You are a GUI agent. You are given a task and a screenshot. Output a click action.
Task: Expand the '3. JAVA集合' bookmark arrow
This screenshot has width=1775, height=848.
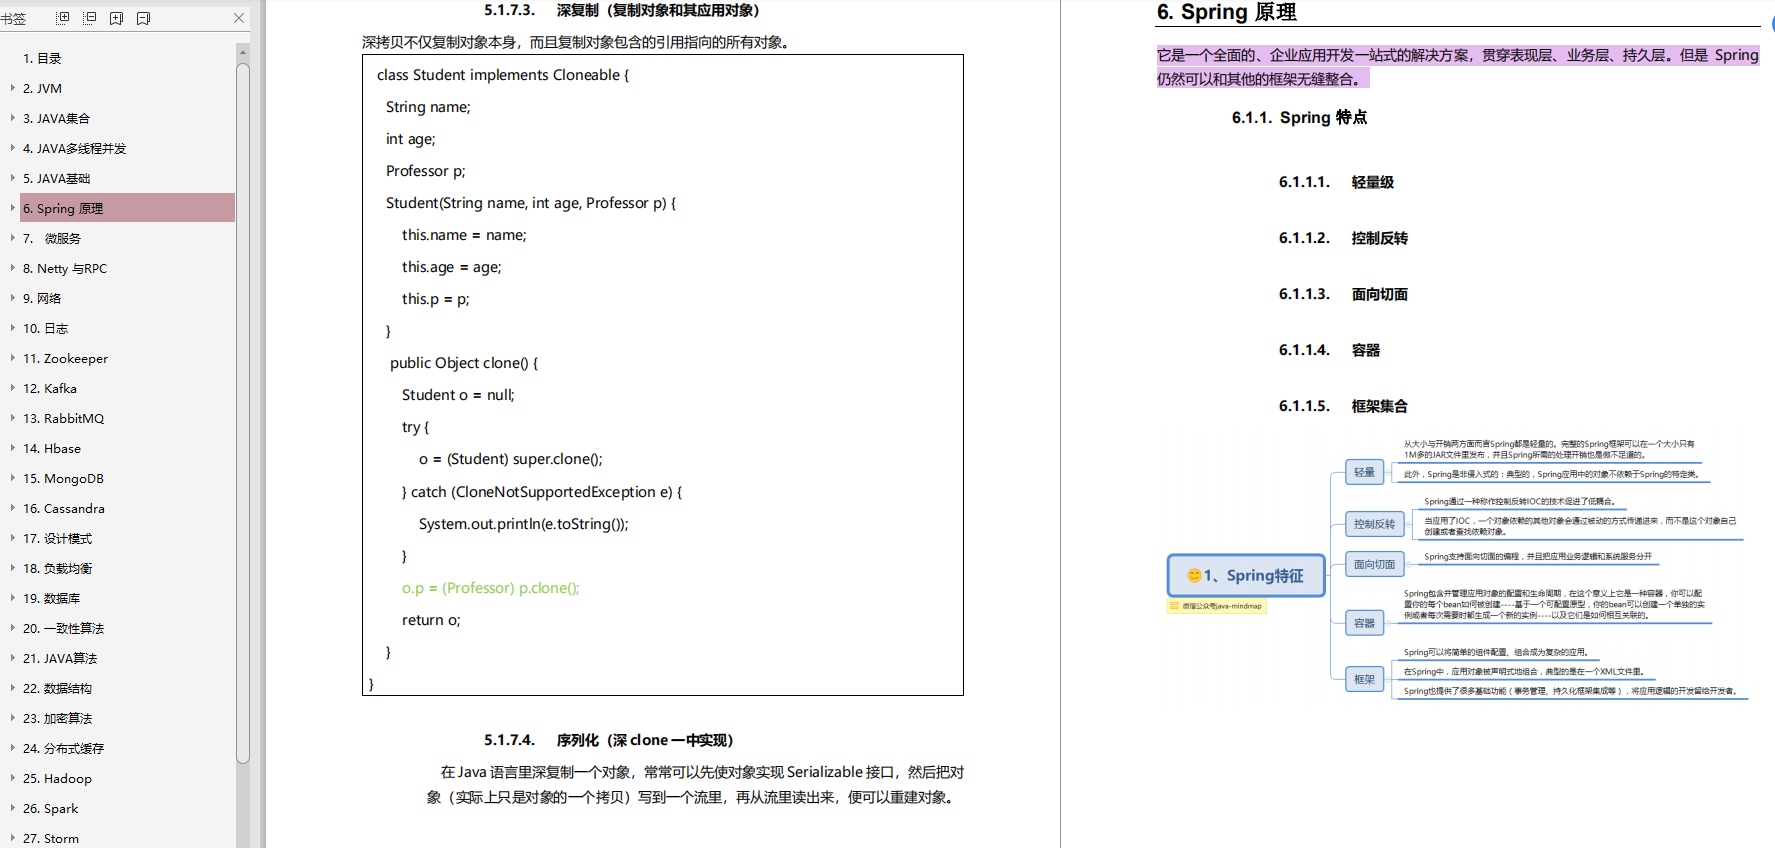[x=12, y=118]
